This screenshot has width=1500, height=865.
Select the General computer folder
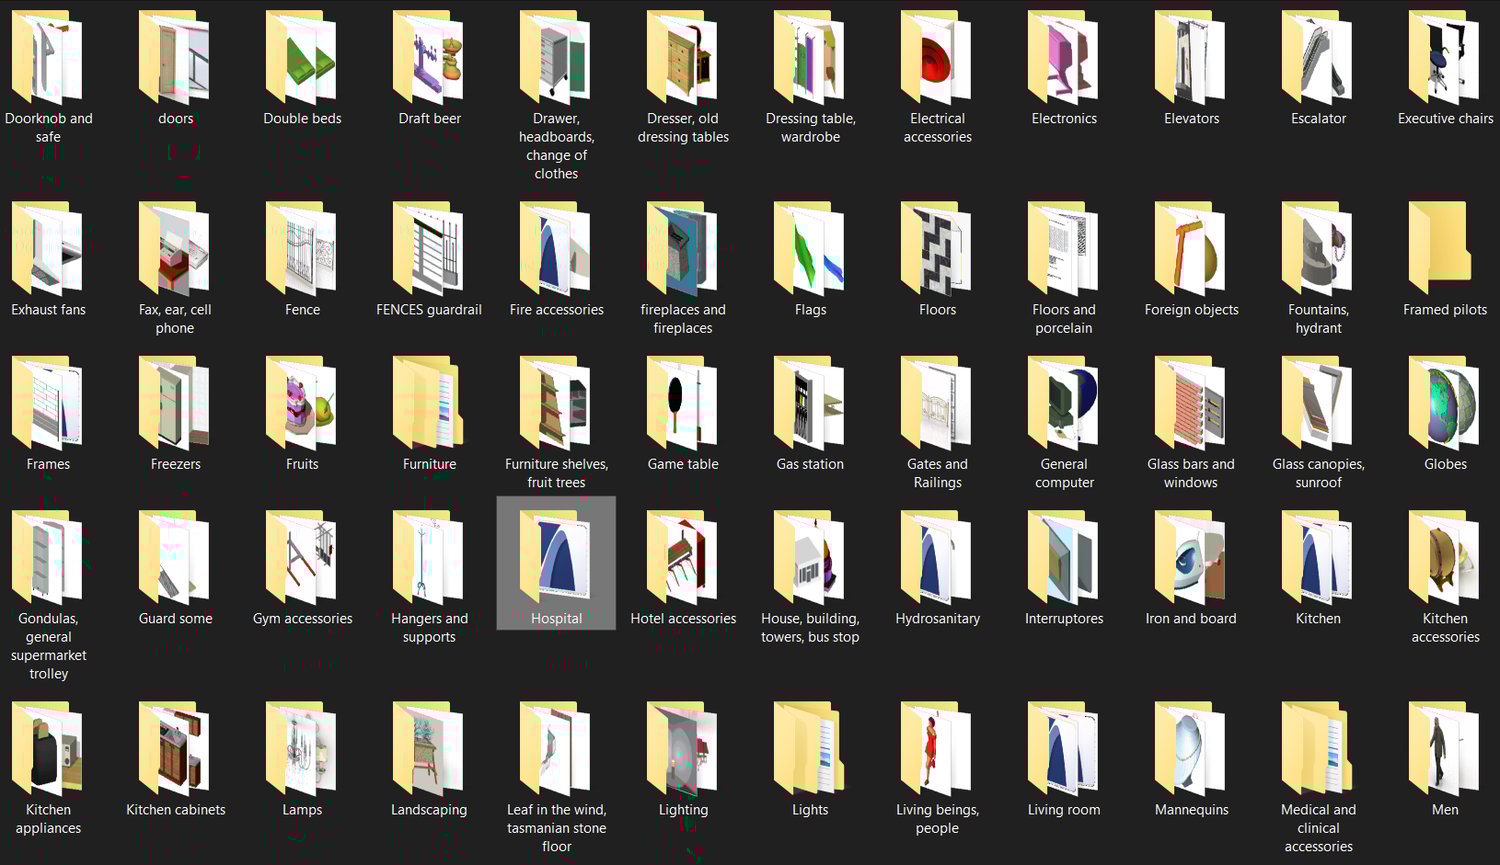1064,403
